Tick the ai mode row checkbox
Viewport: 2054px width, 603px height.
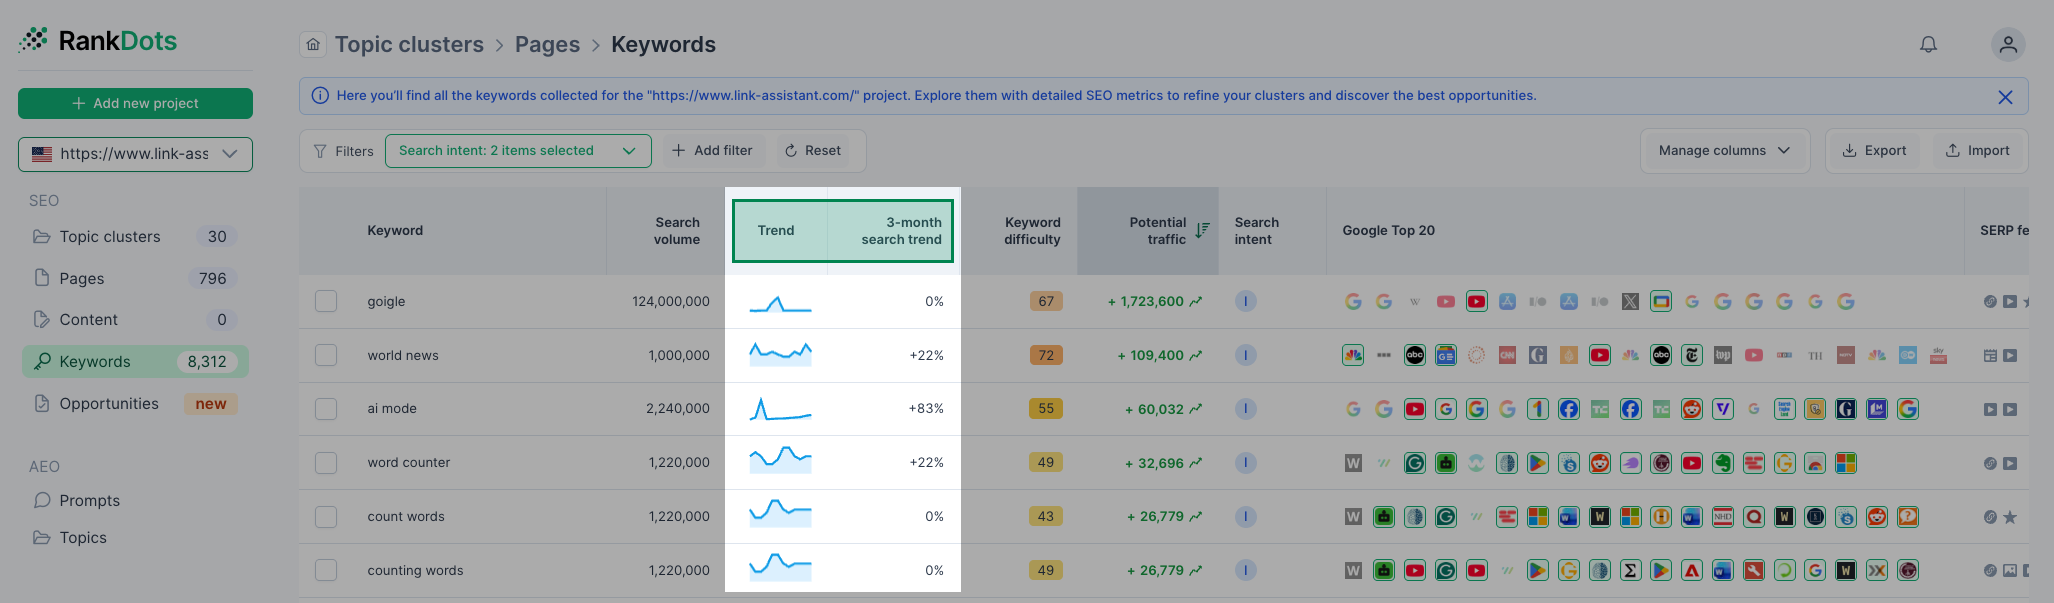click(x=326, y=409)
